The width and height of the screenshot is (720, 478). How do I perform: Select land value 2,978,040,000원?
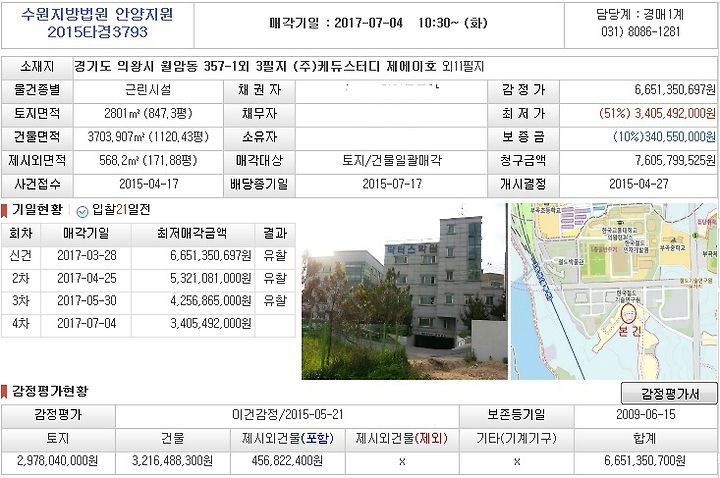(x=57, y=461)
